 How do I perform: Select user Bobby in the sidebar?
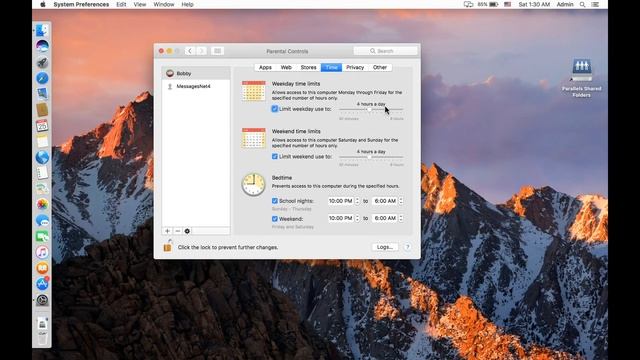(x=196, y=73)
